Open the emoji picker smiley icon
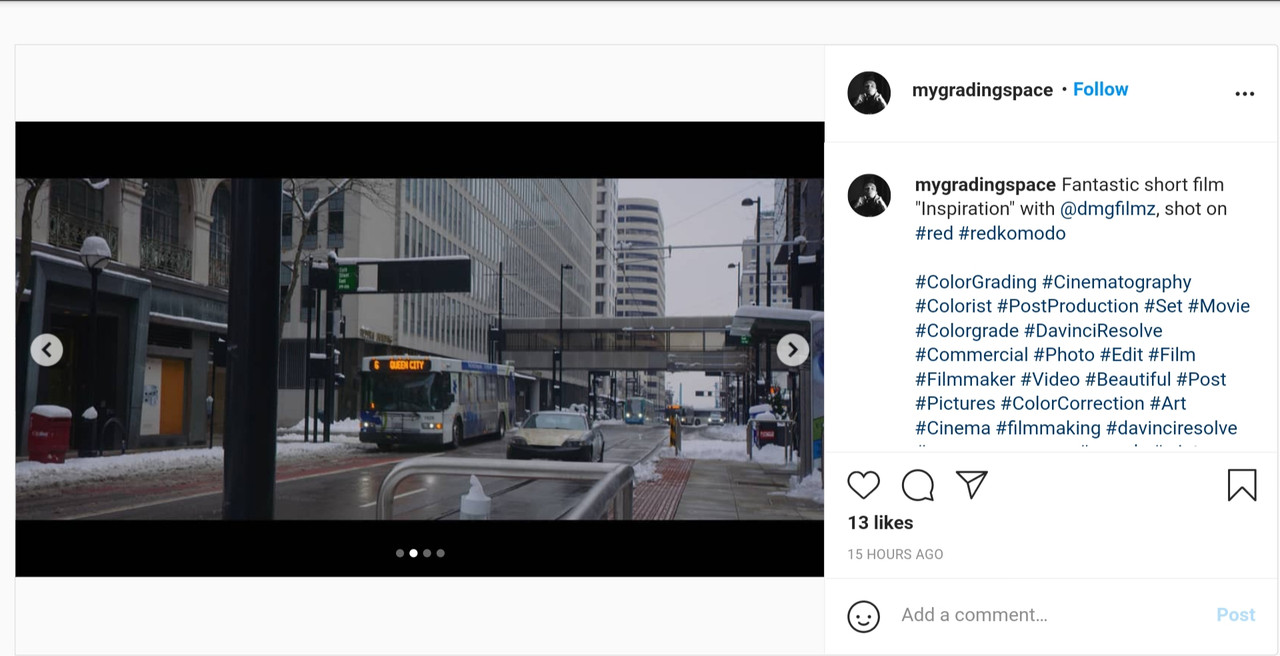Image resolution: width=1280 pixels, height=656 pixels. (863, 615)
